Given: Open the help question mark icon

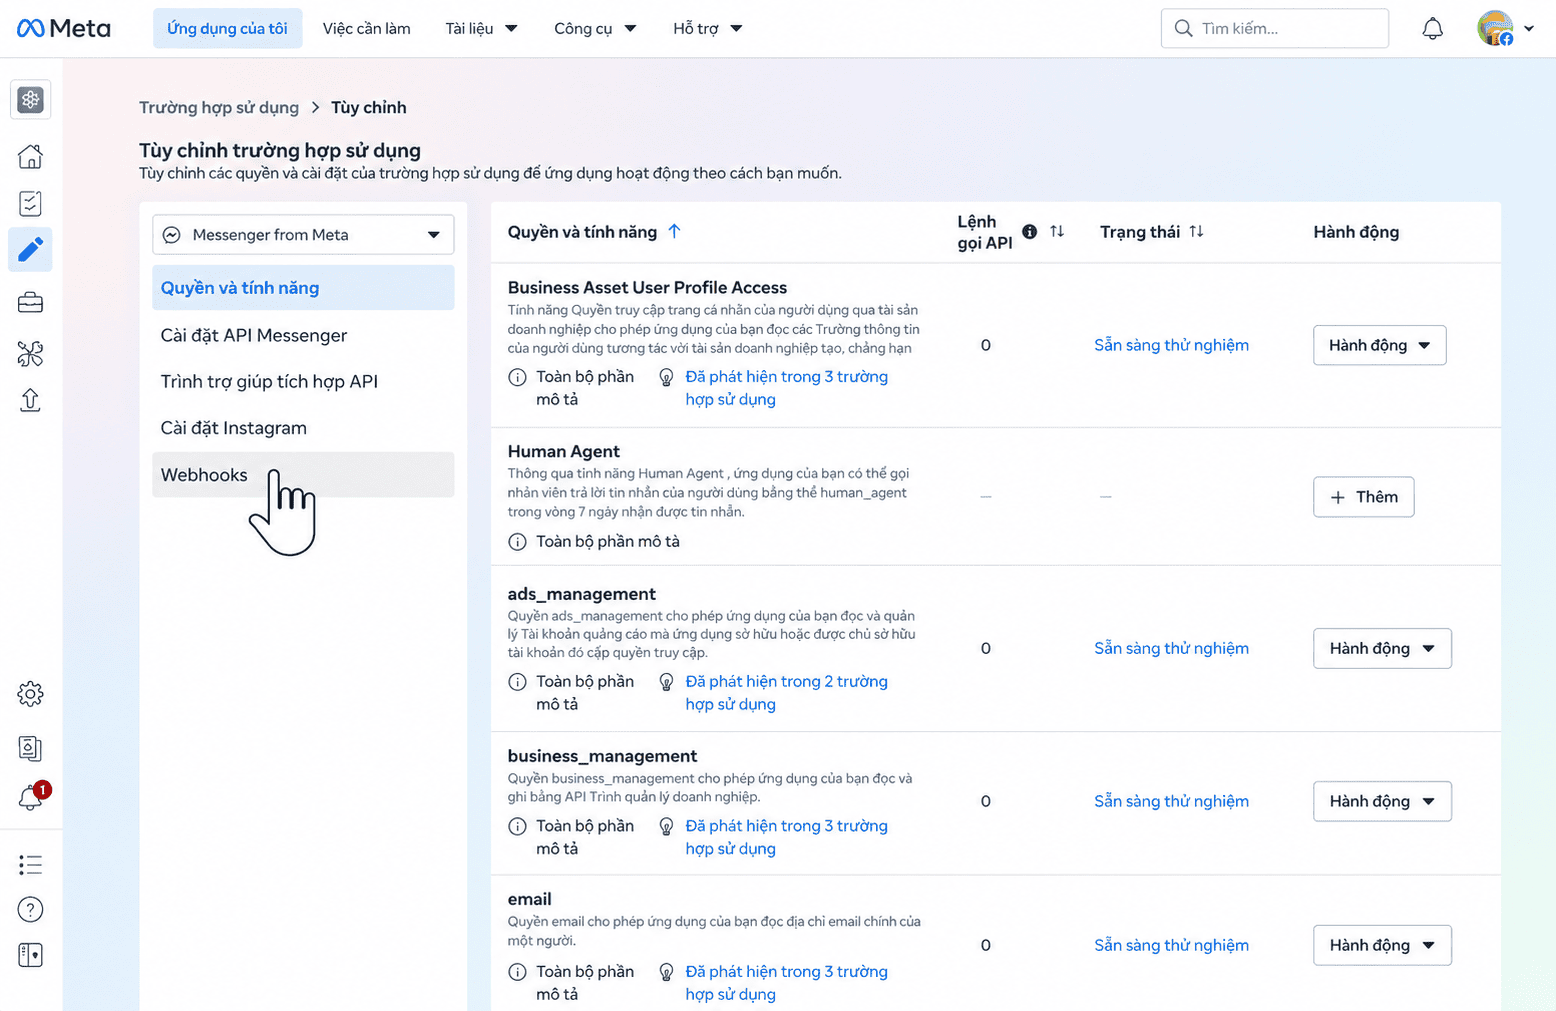Looking at the screenshot, I should (x=30, y=909).
